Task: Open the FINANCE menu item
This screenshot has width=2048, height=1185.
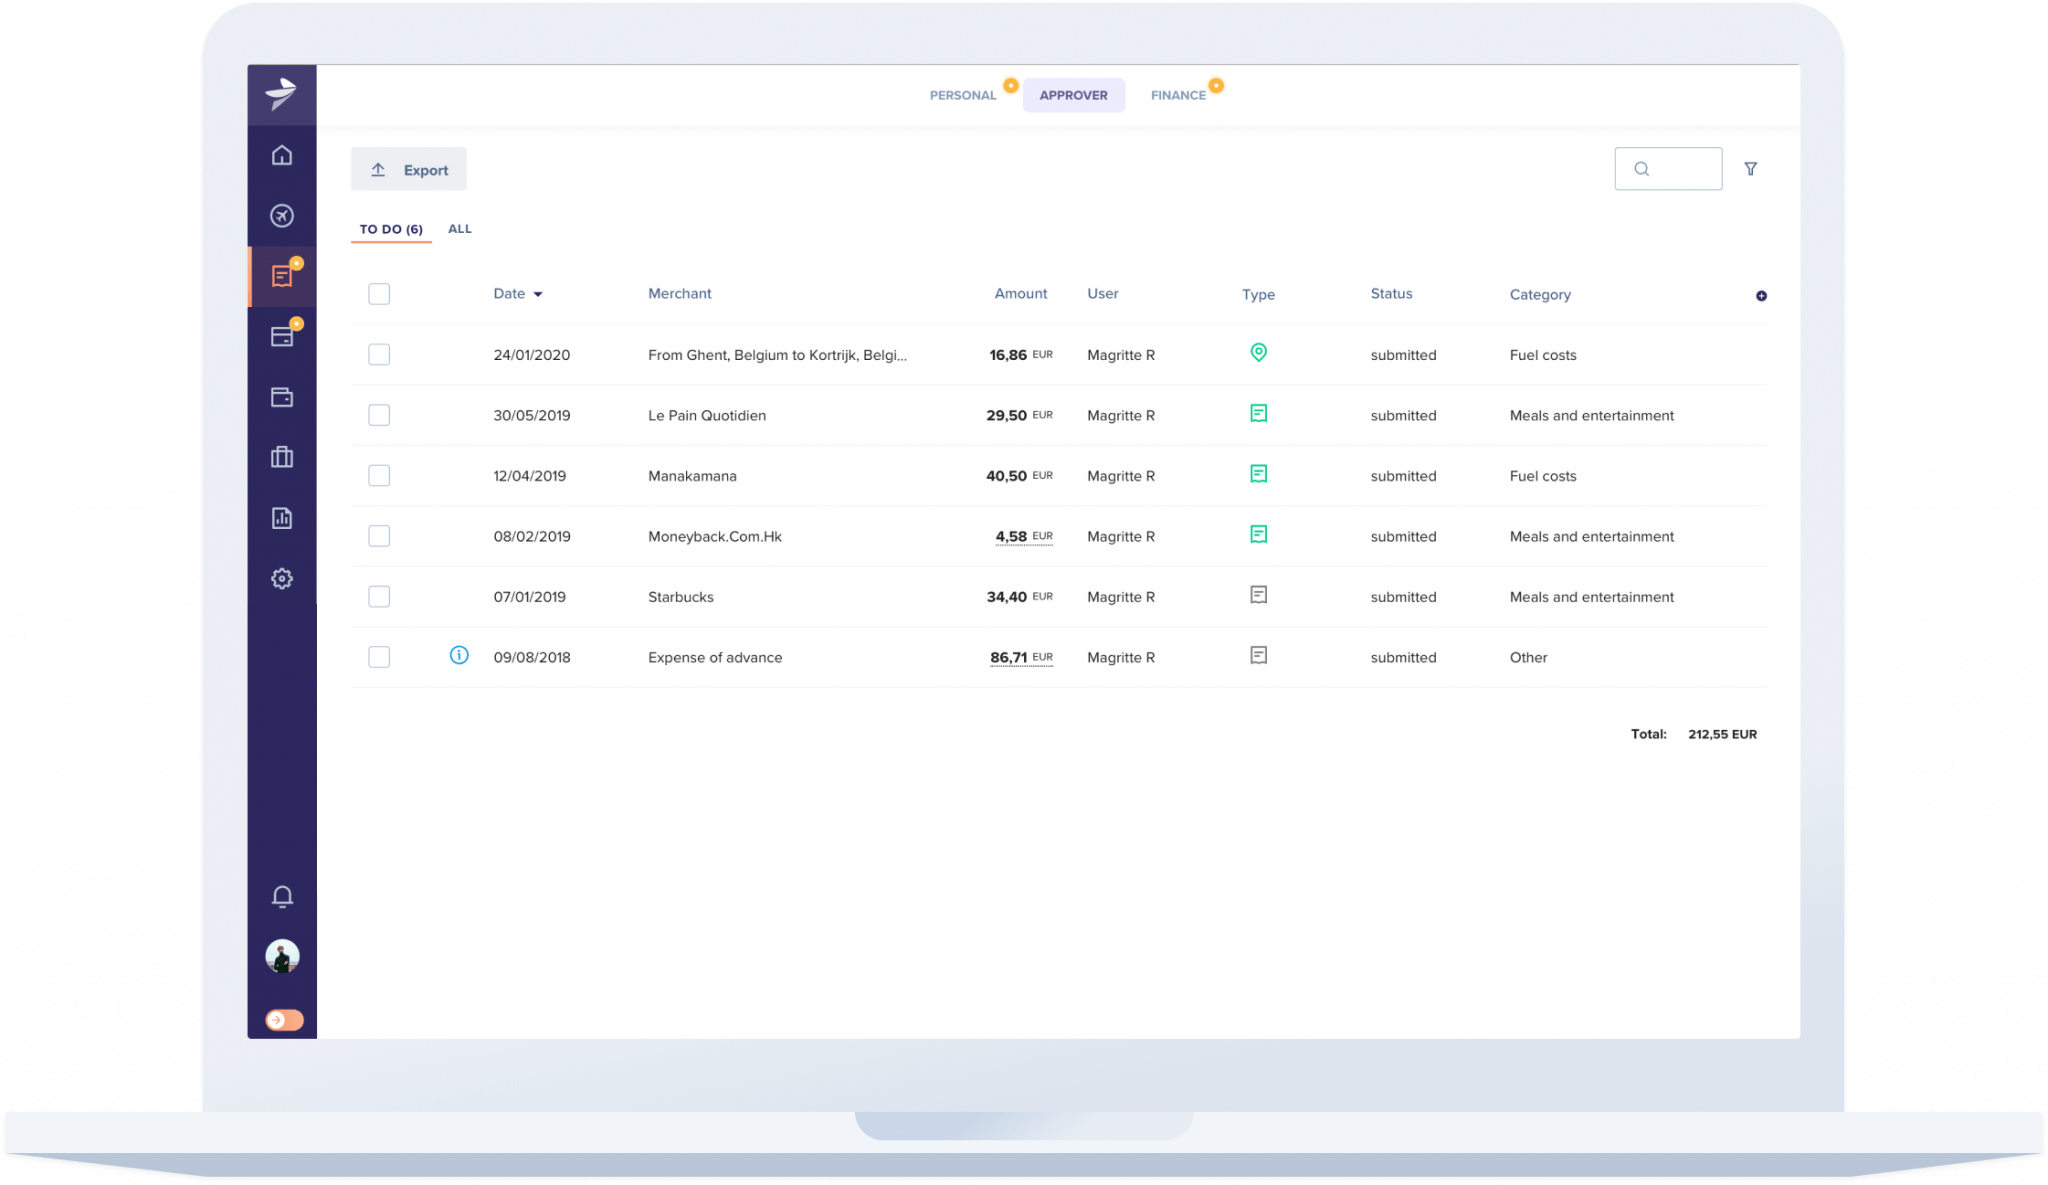Action: 1178,94
